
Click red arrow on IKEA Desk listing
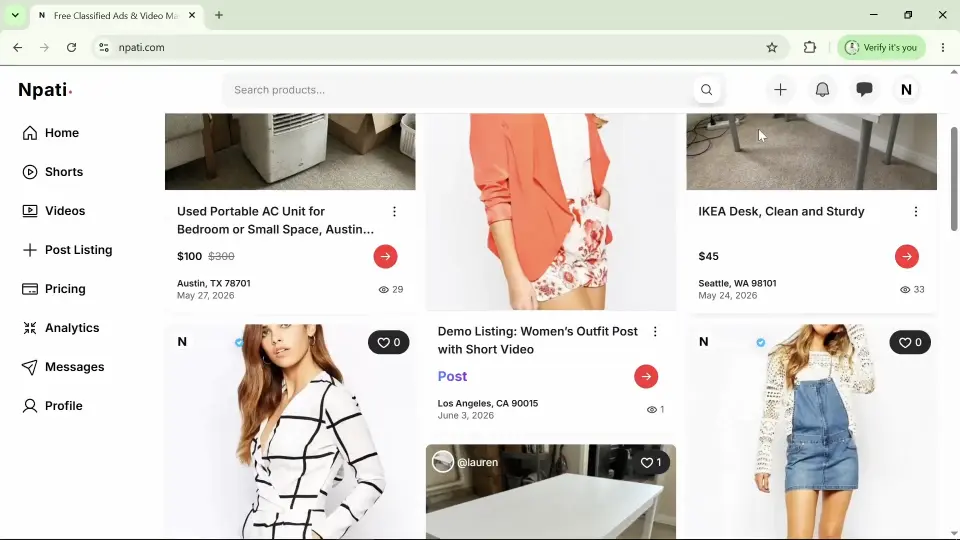[907, 257]
